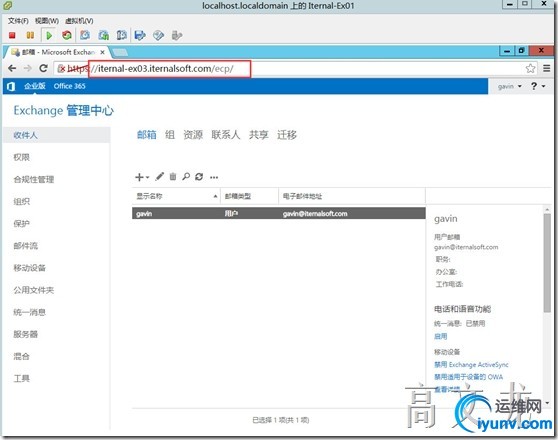
Task: Click the edit pencil icon
Action: 159,176
